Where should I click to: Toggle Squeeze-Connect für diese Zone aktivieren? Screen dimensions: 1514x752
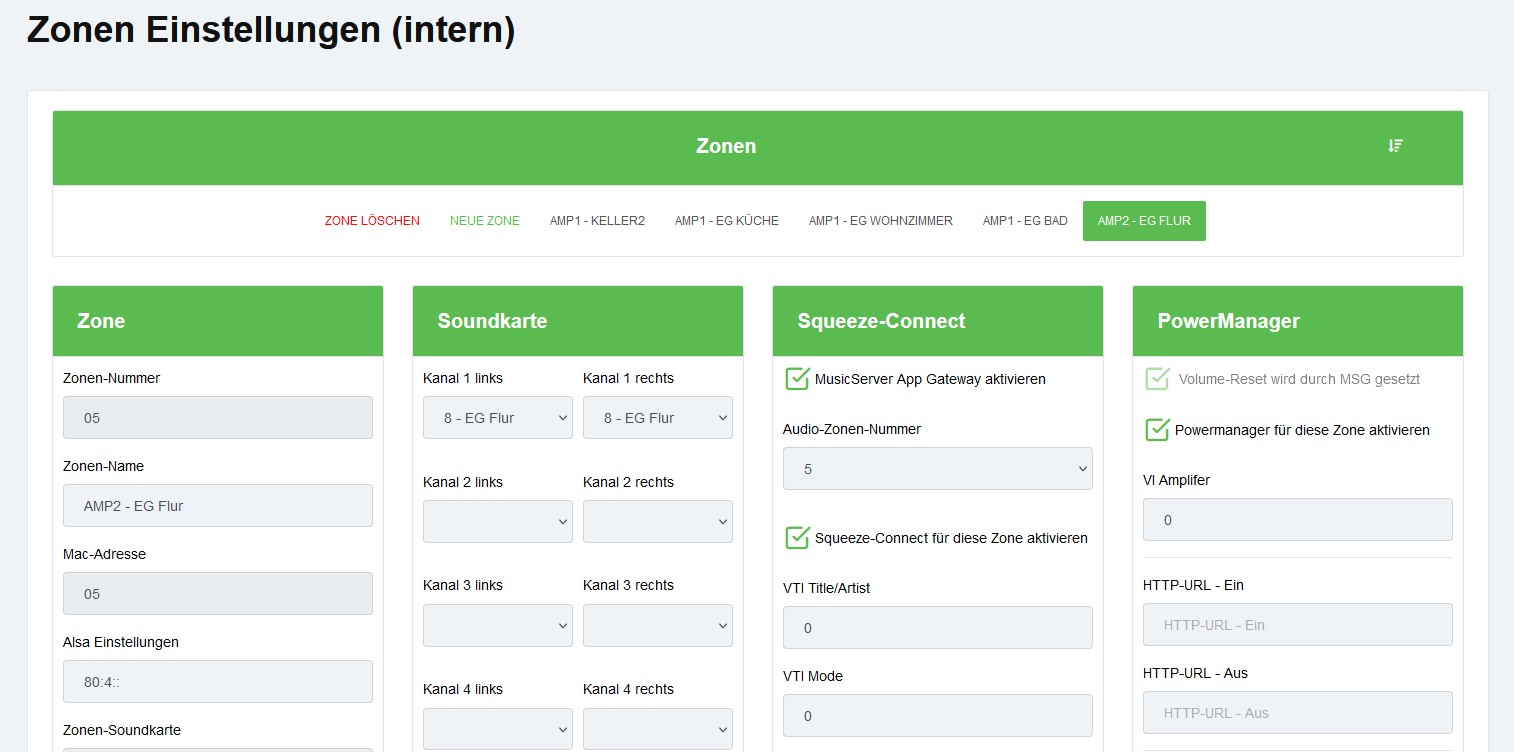point(797,538)
